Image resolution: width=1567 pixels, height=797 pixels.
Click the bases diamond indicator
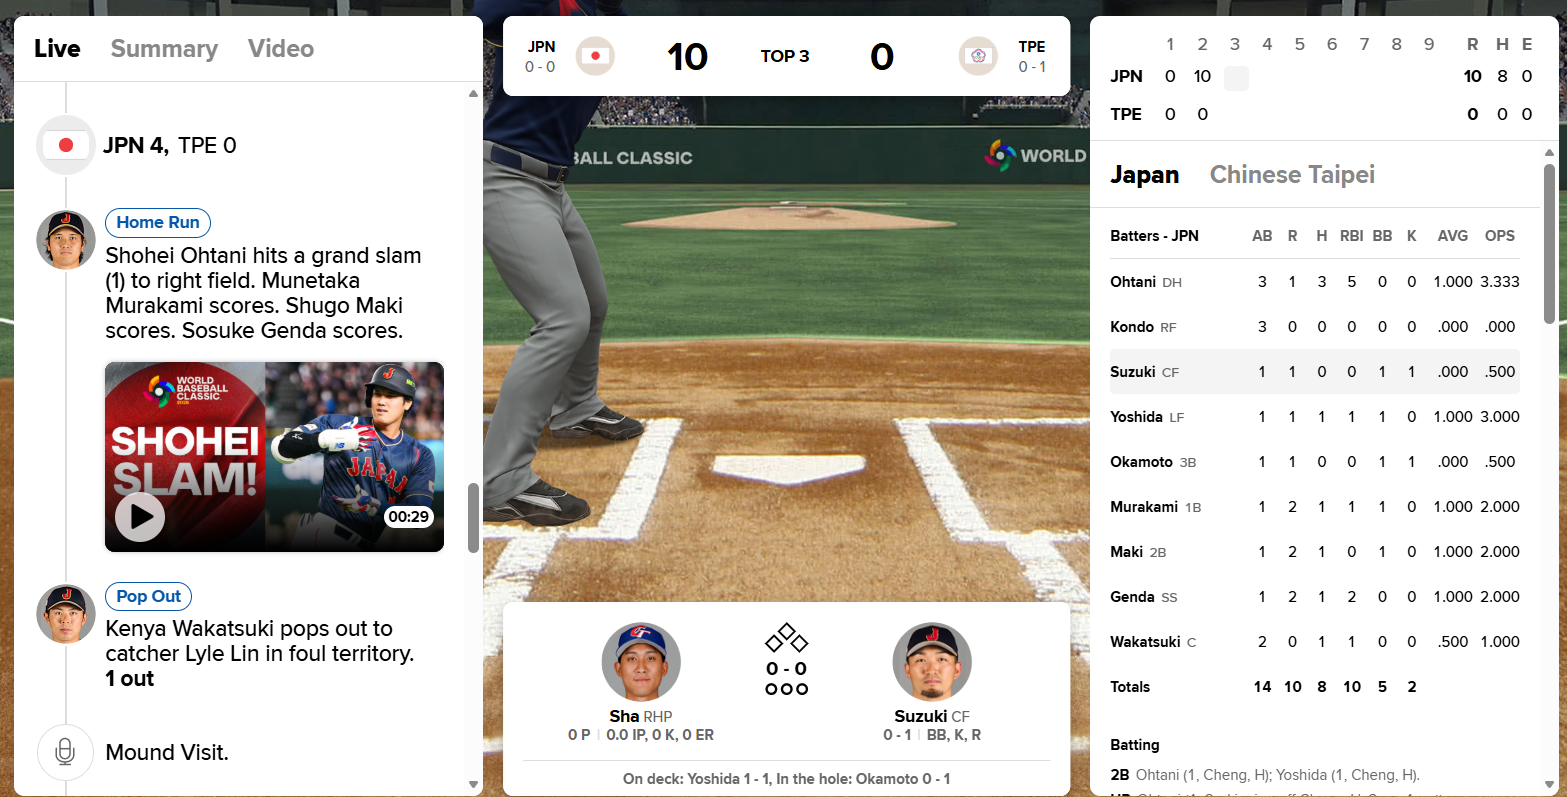click(786, 638)
